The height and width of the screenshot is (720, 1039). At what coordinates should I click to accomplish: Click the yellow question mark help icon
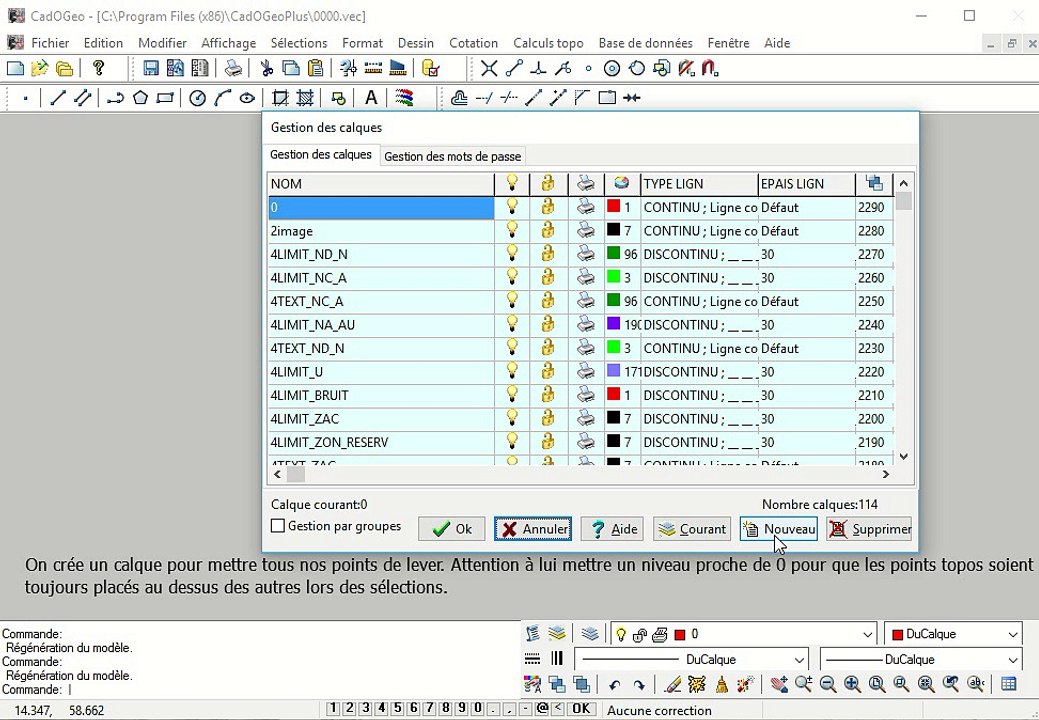[99, 68]
